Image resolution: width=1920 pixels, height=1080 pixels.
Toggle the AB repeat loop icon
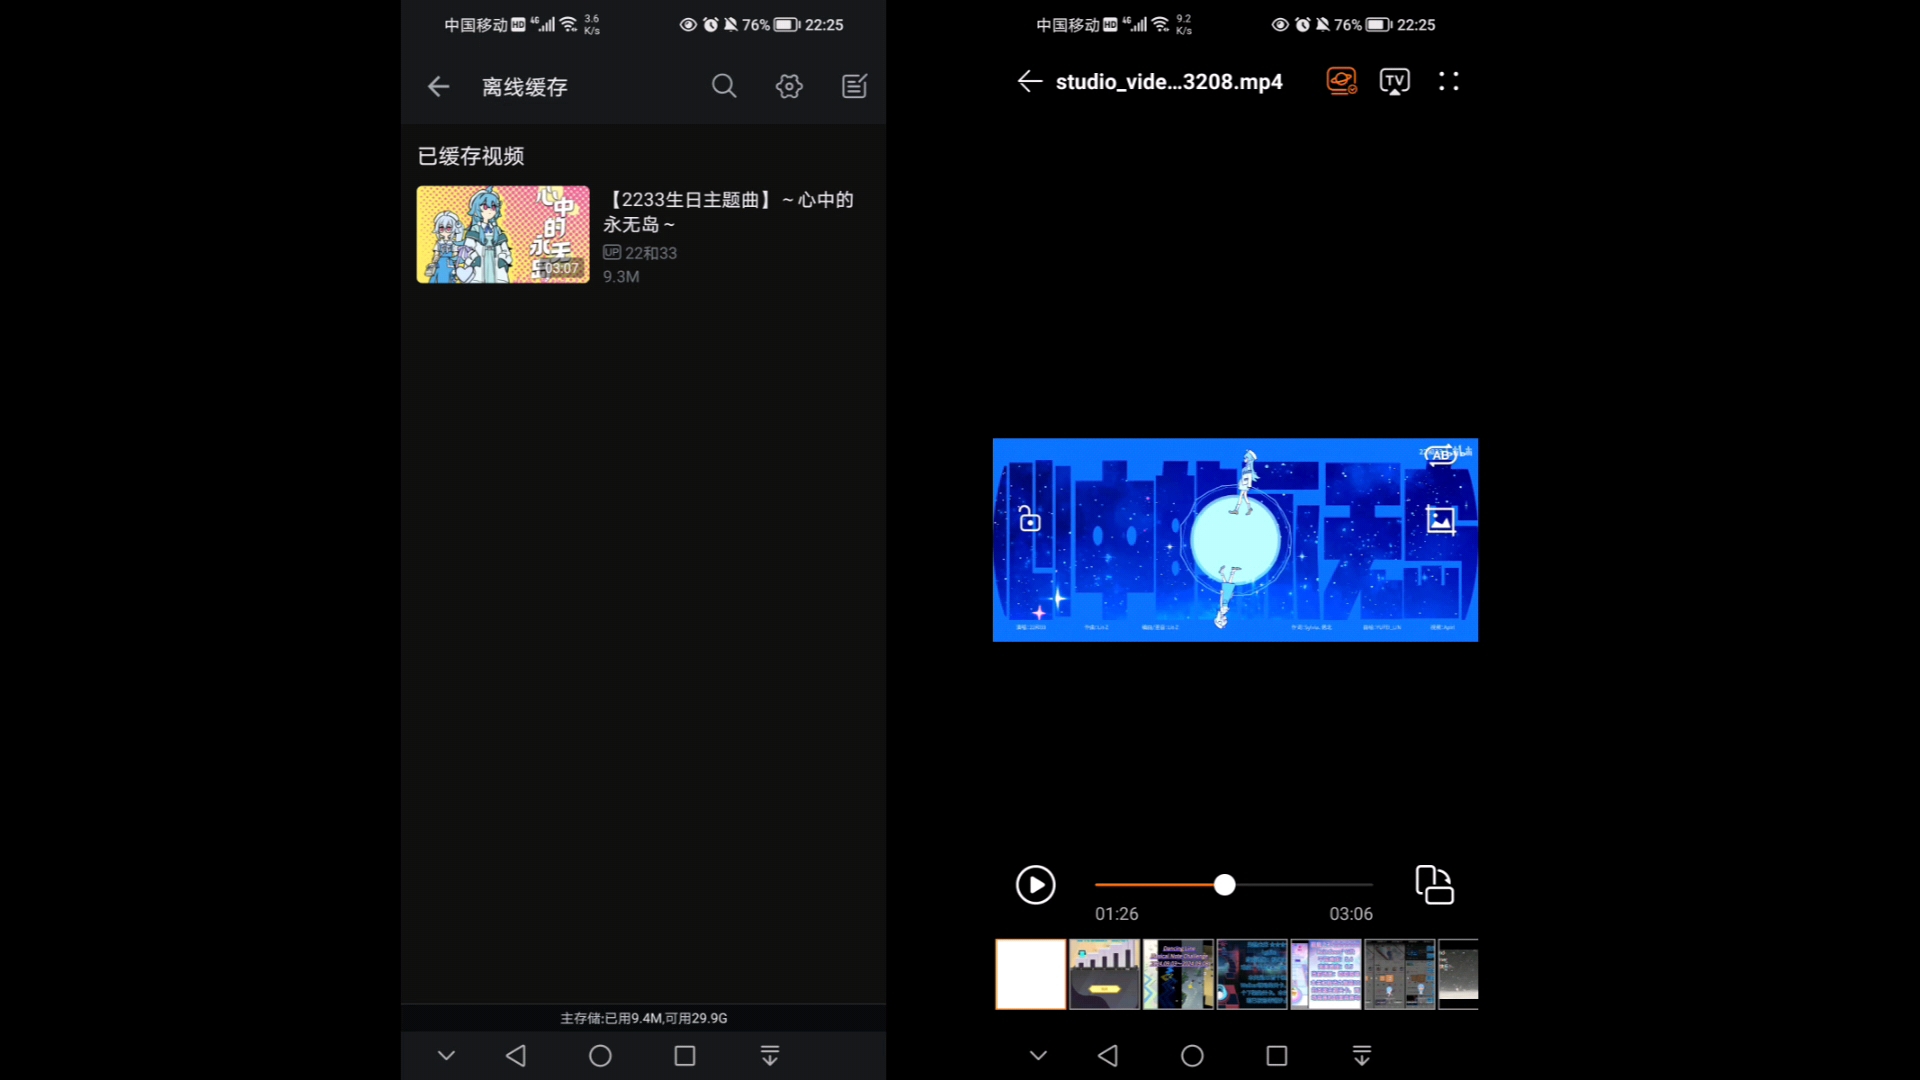point(1441,455)
